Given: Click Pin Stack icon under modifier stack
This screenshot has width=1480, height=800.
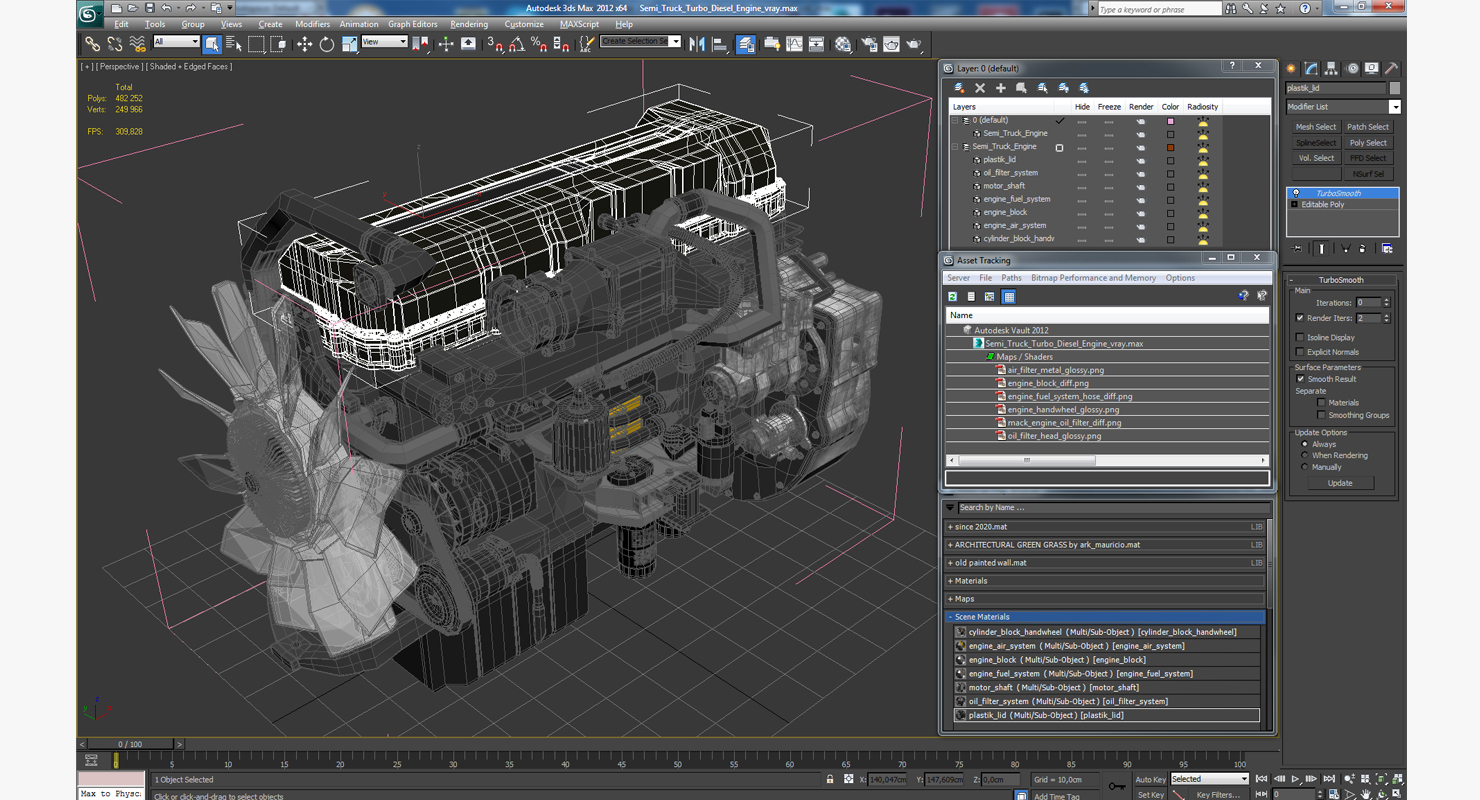Looking at the screenshot, I should pos(1297,248).
